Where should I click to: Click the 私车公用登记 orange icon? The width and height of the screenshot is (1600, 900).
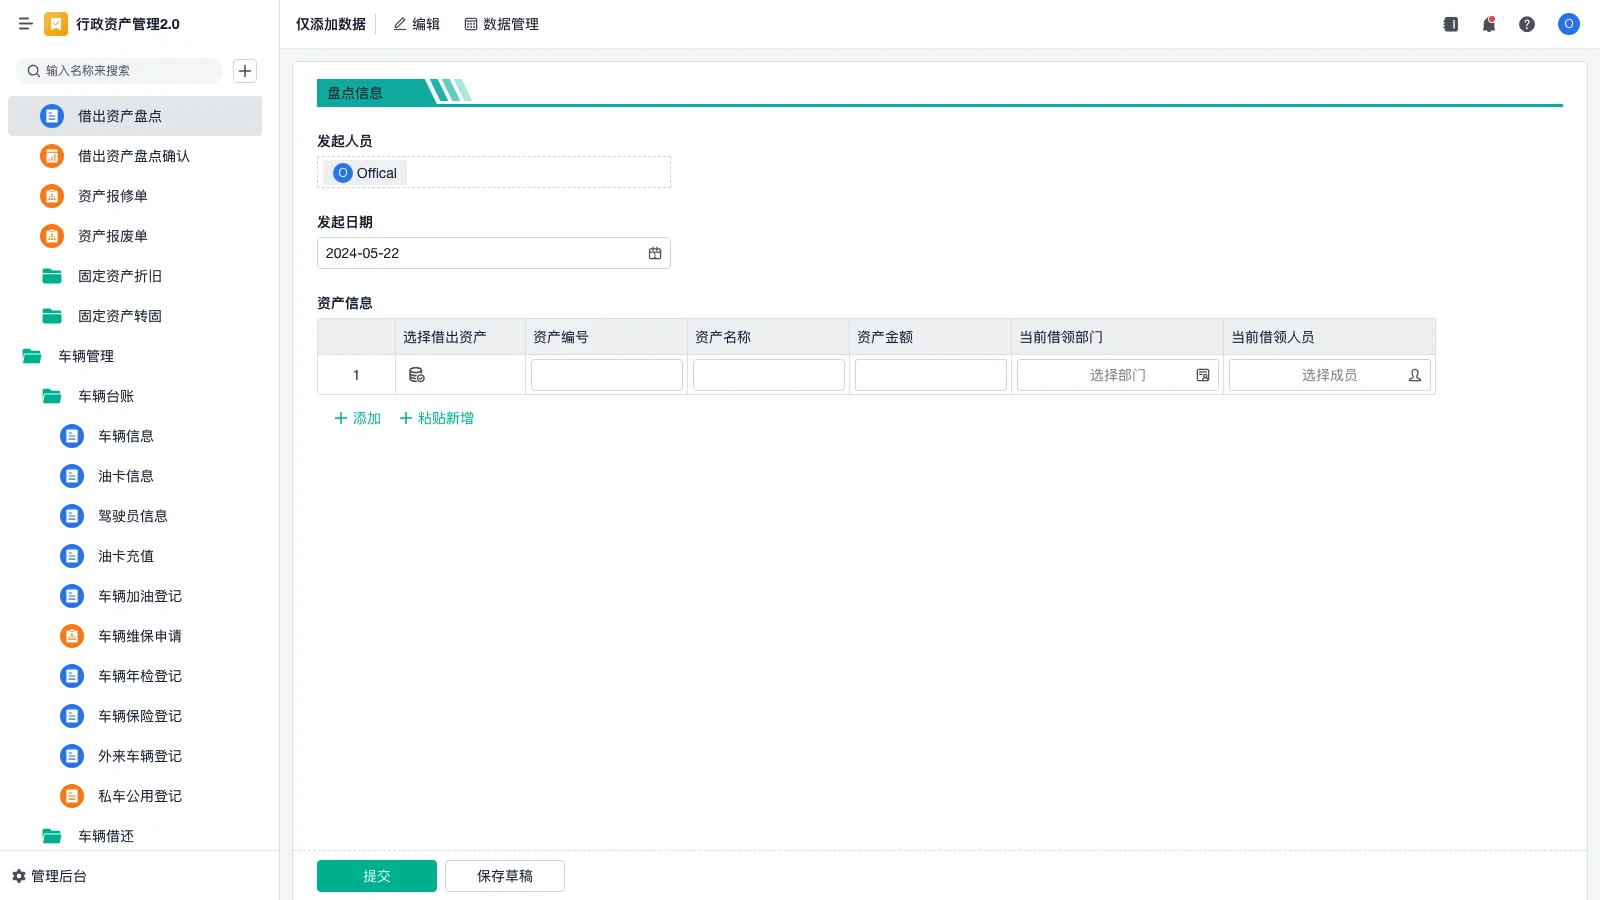[x=72, y=796]
